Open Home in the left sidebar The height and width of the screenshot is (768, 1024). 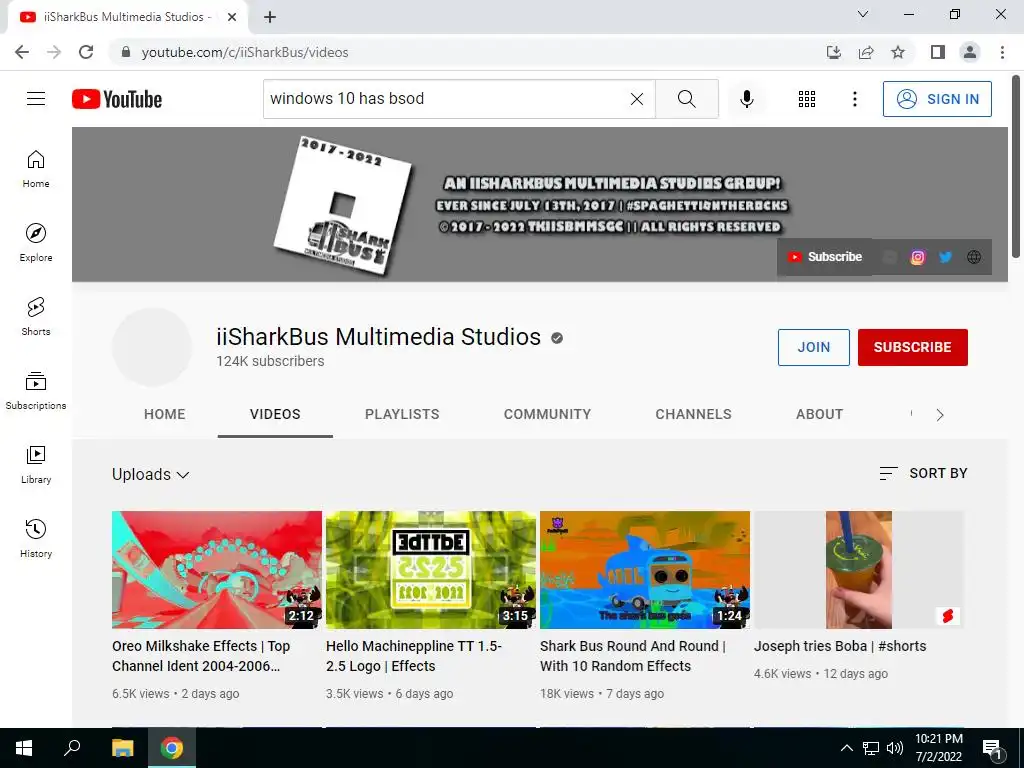coord(36,169)
